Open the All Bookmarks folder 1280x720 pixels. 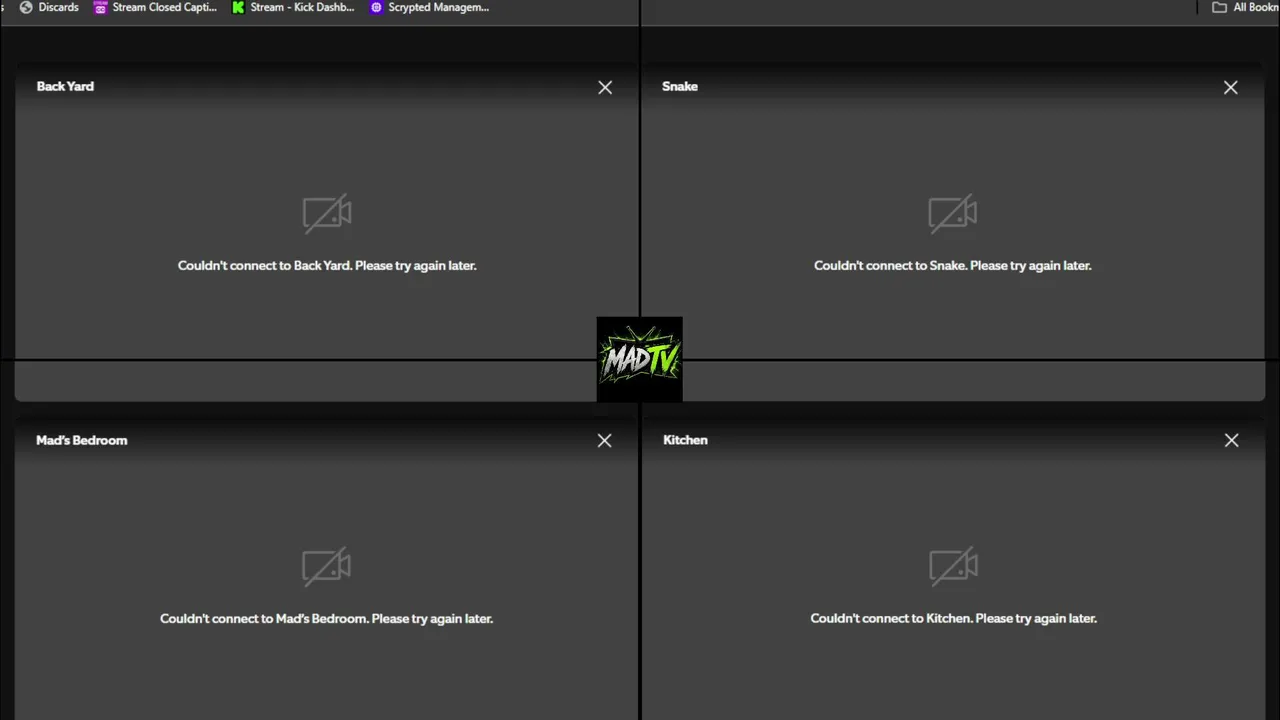point(1245,7)
